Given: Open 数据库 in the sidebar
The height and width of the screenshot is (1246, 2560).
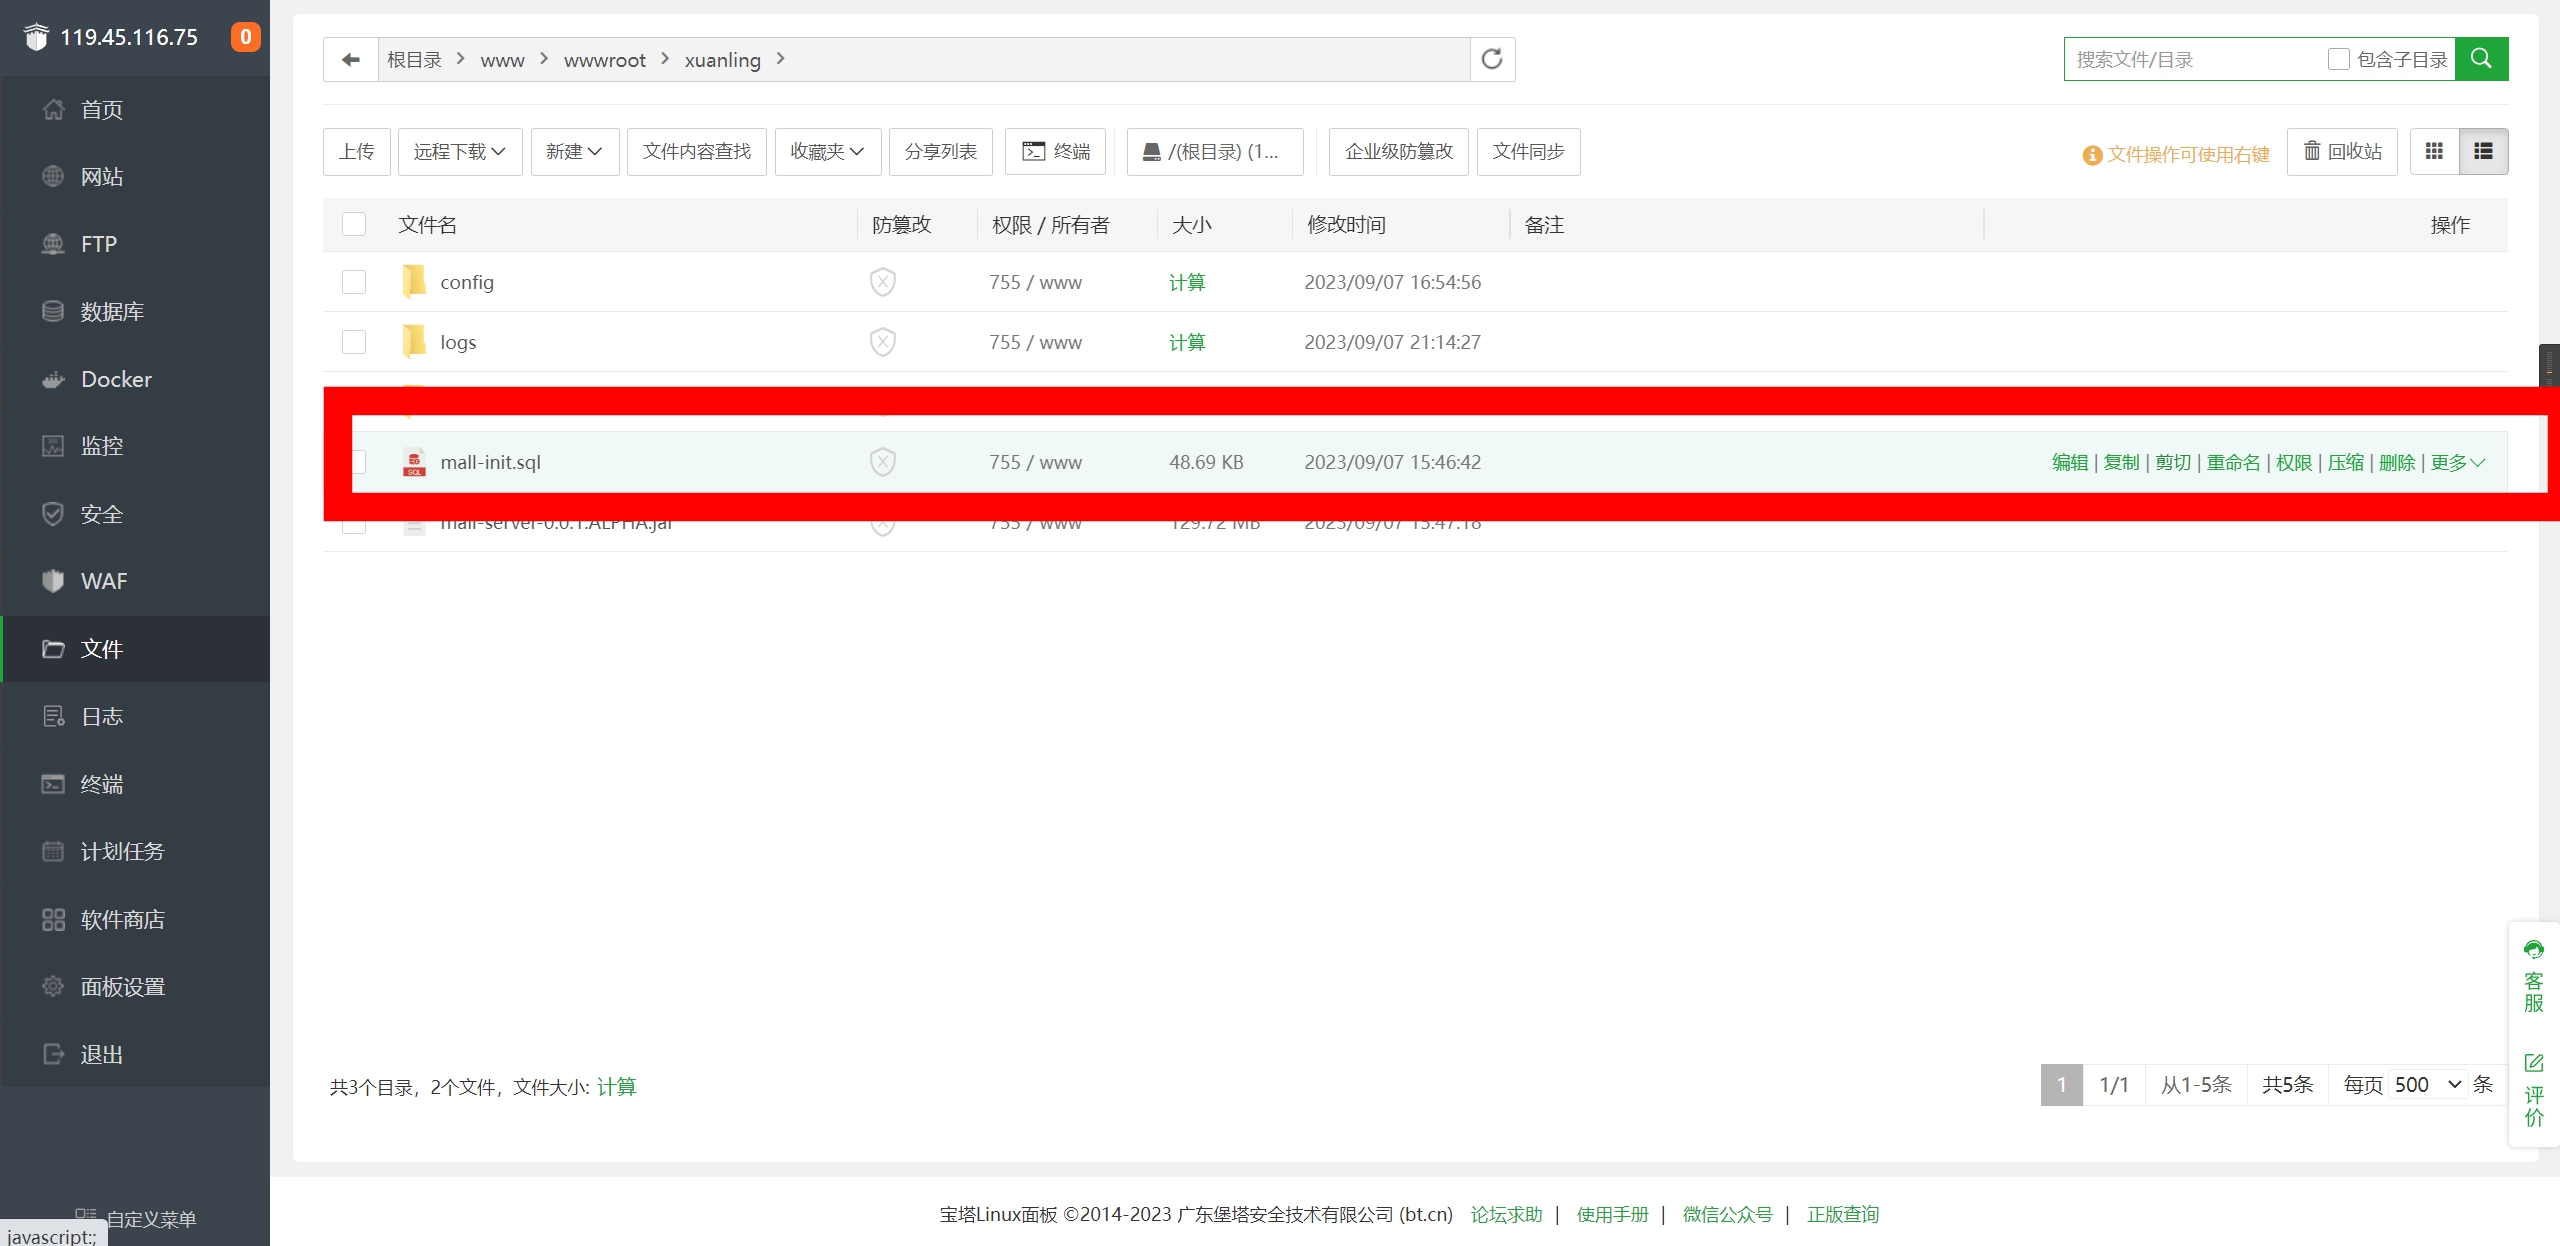Looking at the screenshot, I should click(112, 311).
